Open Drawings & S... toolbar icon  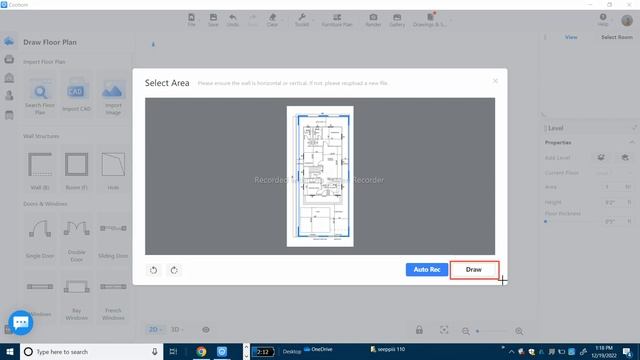(430, 20)
